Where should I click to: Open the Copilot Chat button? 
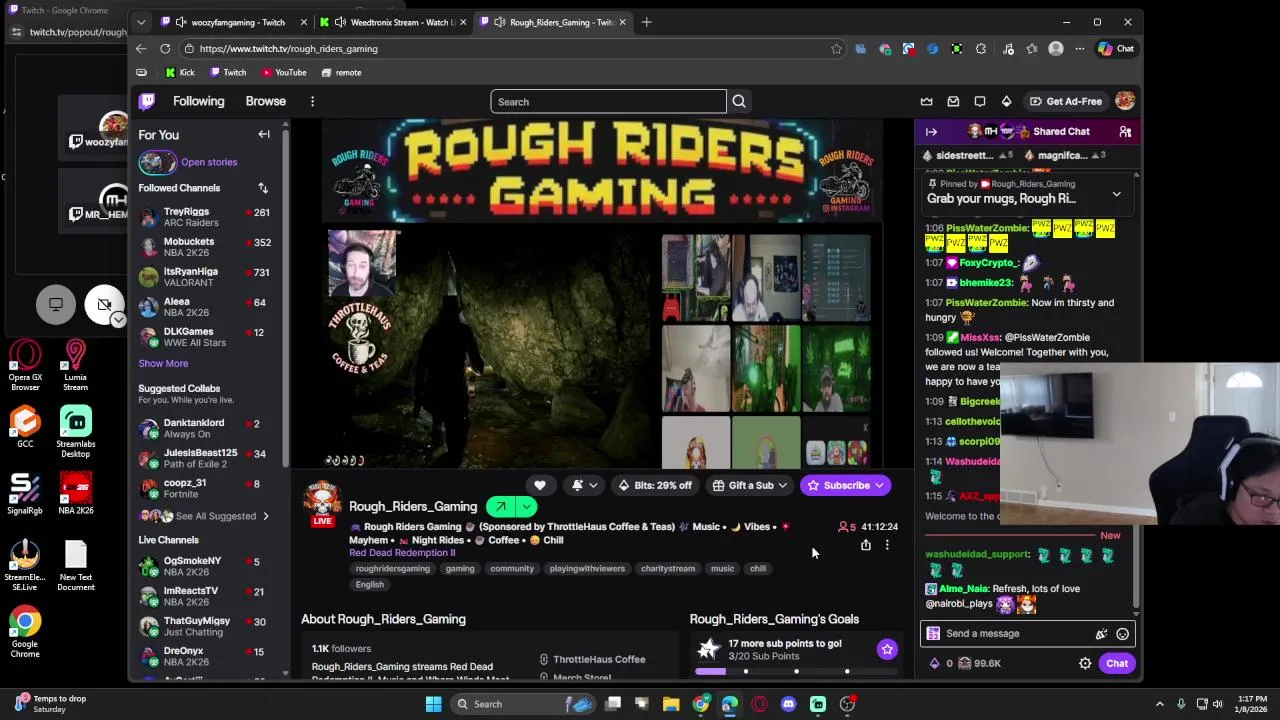point(1115,48)
